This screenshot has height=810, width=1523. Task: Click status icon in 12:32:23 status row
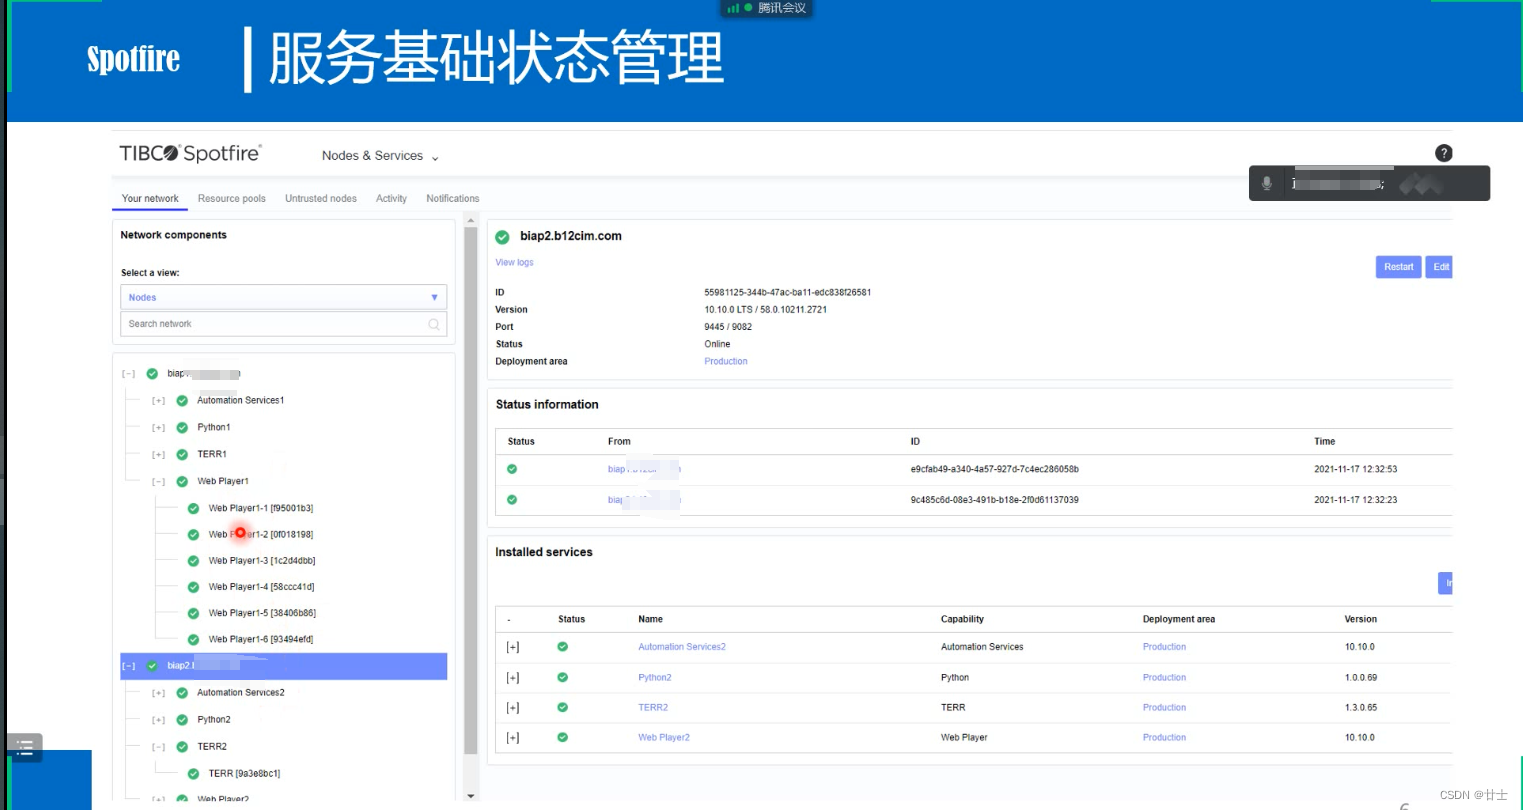[x=512, y=499]
